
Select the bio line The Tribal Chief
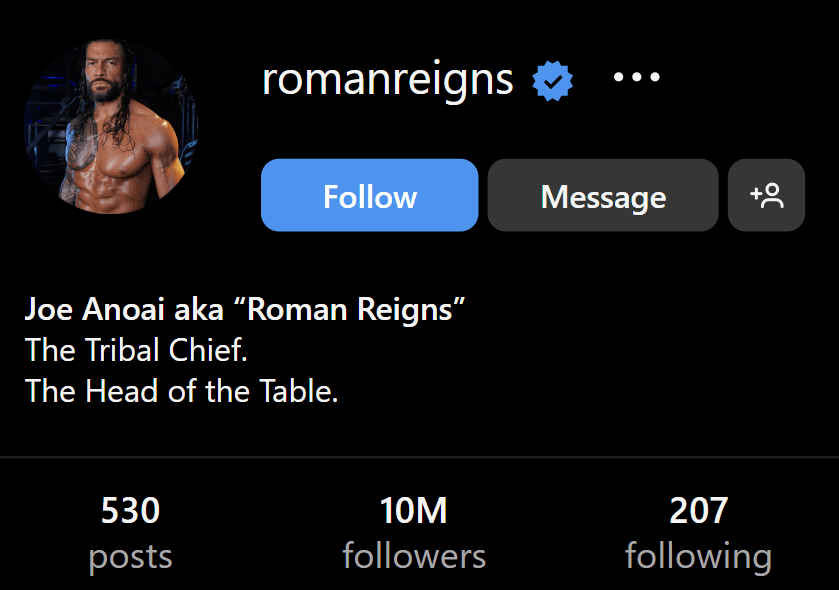[136, 350]
